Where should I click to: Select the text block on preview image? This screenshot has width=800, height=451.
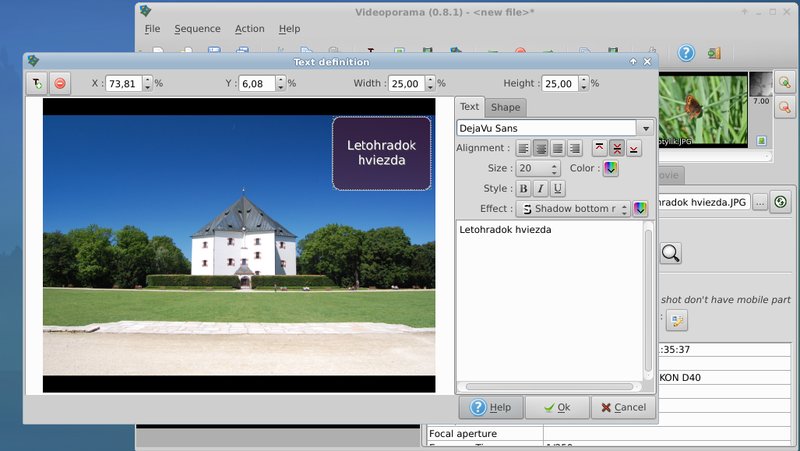pos(382,153)
